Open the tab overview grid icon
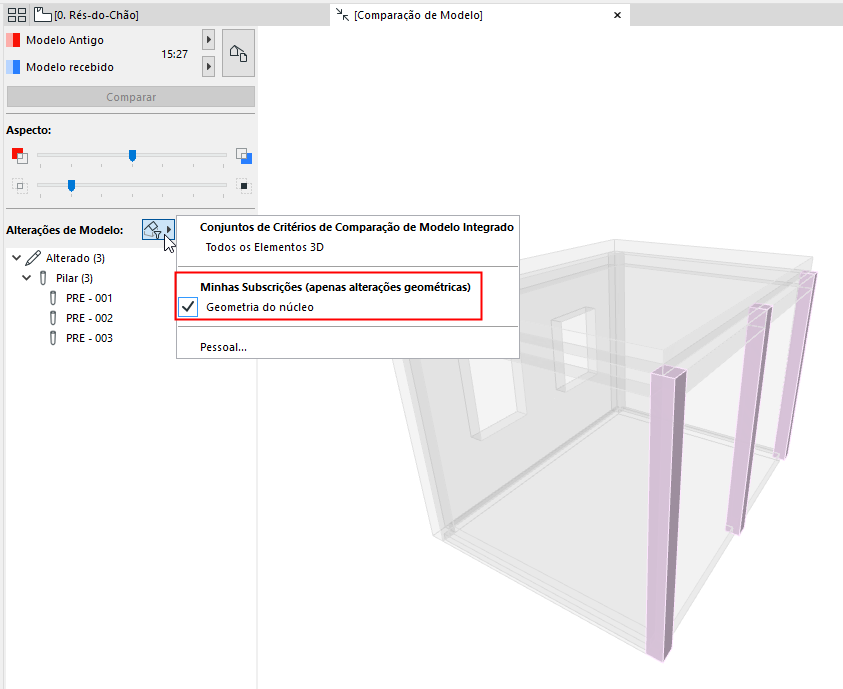This screenshot has width=843, height=689. 17,15
